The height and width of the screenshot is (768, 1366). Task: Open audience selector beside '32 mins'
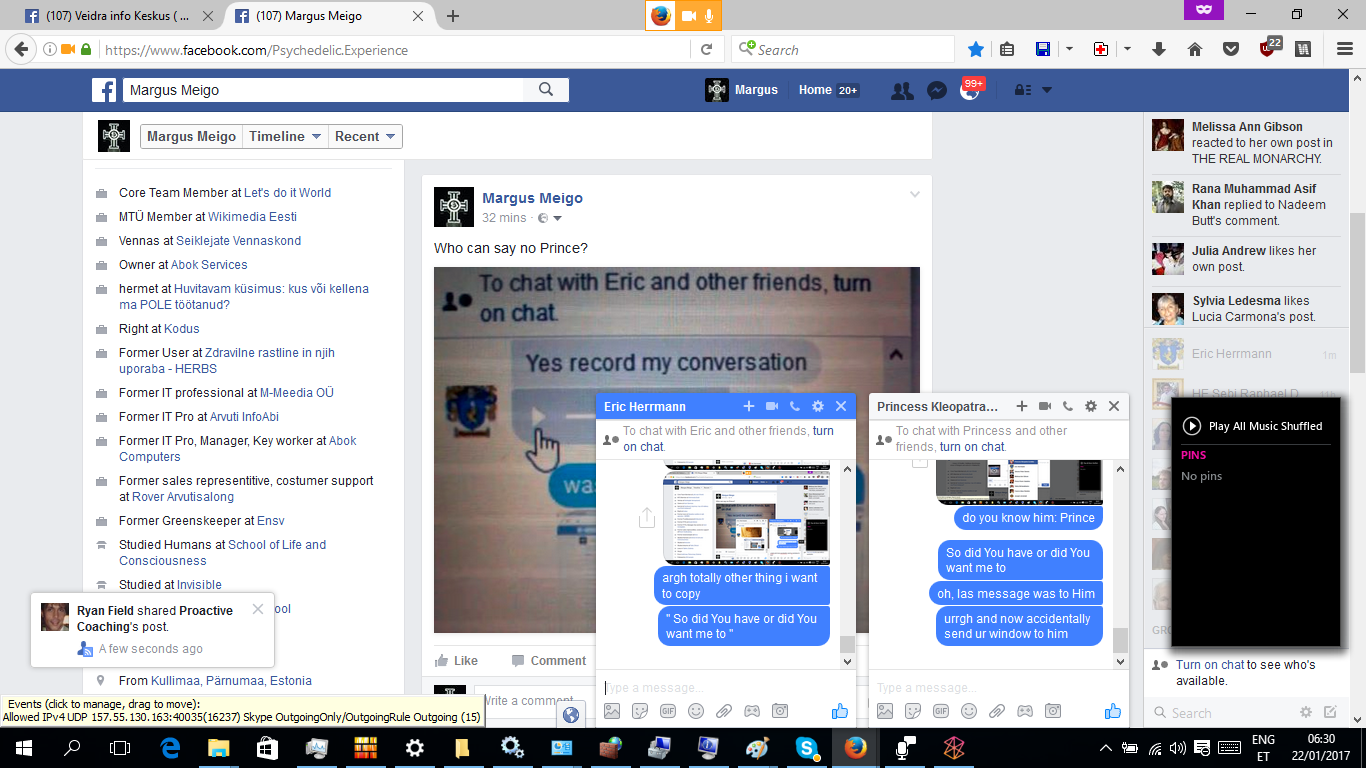[550, 218]
